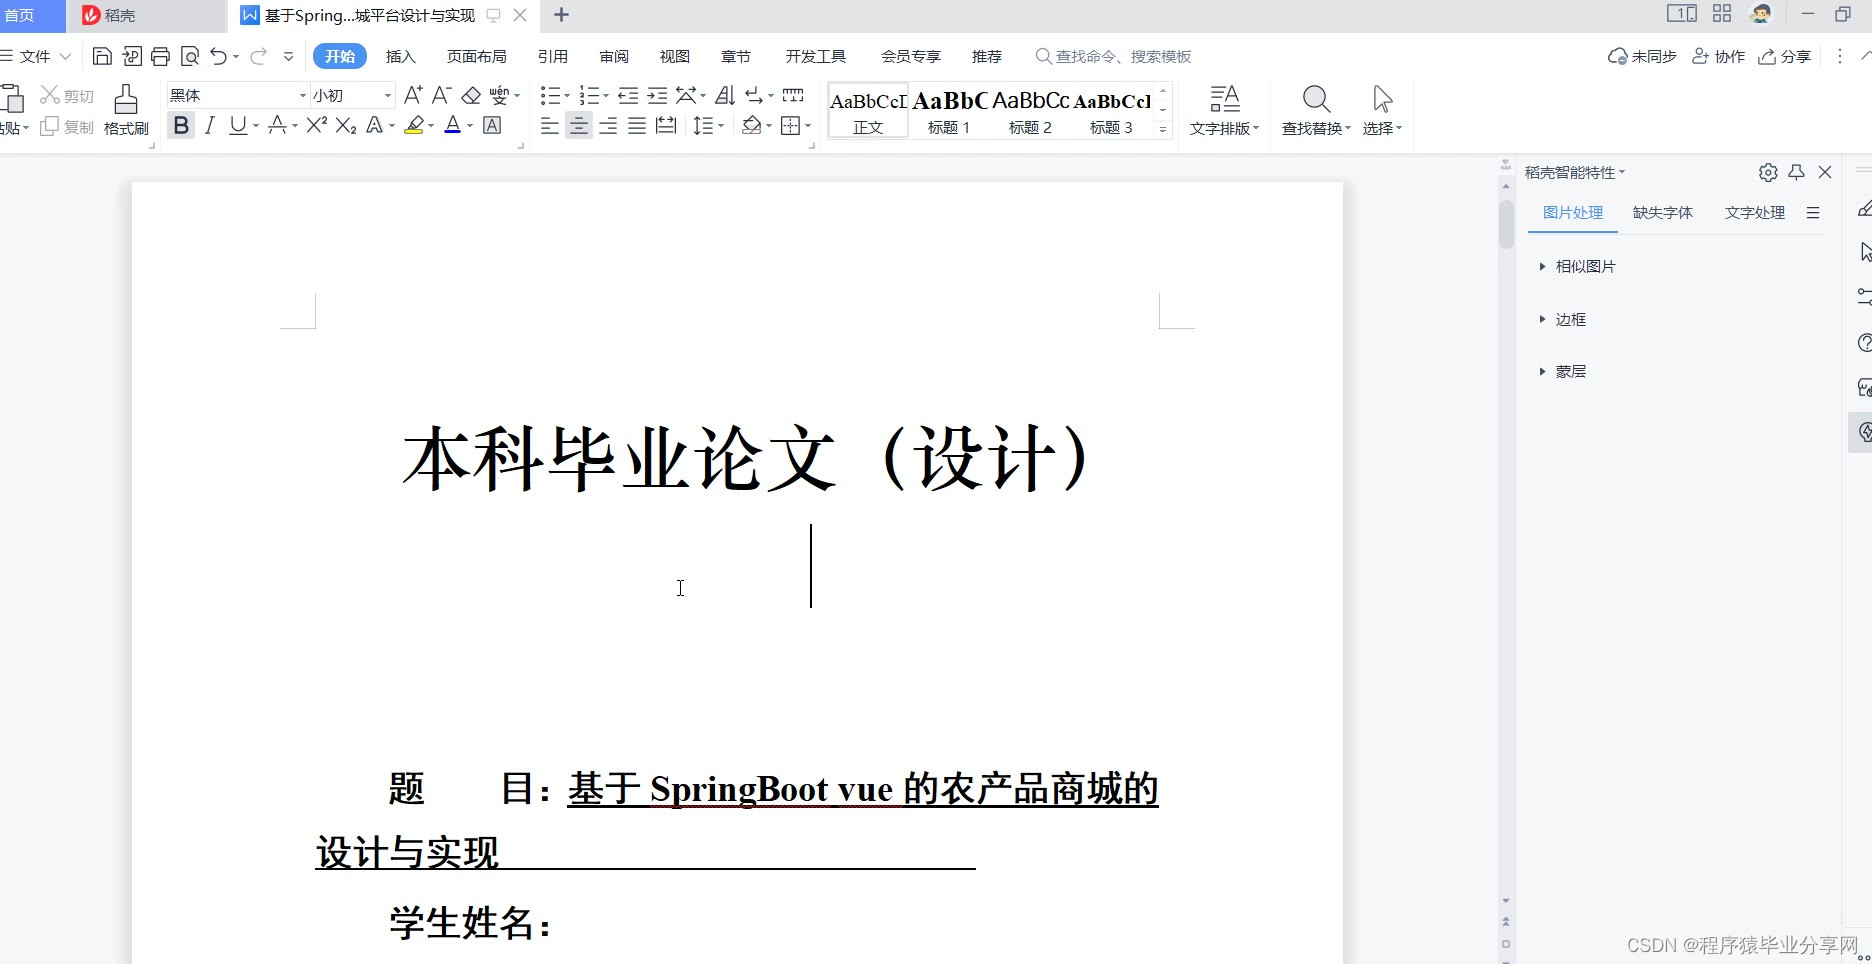Clear formatting with the eraser icon
Image resolution: width=1872 pixels, height=964 pixels.
471,95
